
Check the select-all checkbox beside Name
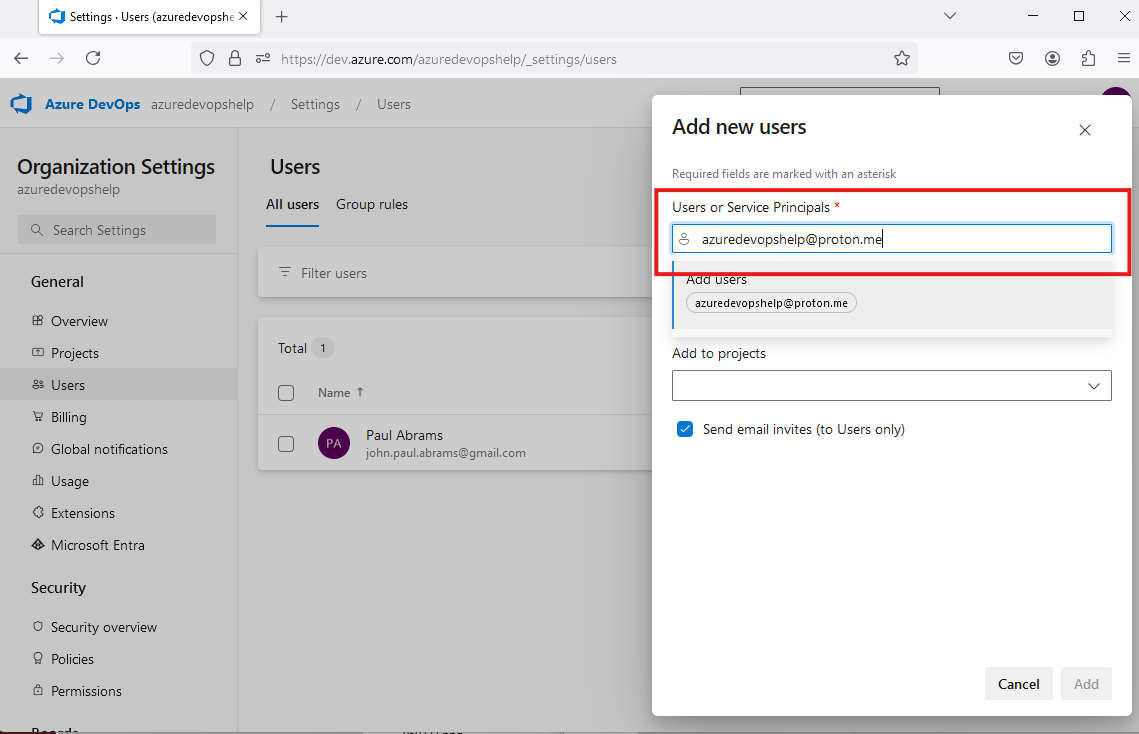(x=286, y=393)
